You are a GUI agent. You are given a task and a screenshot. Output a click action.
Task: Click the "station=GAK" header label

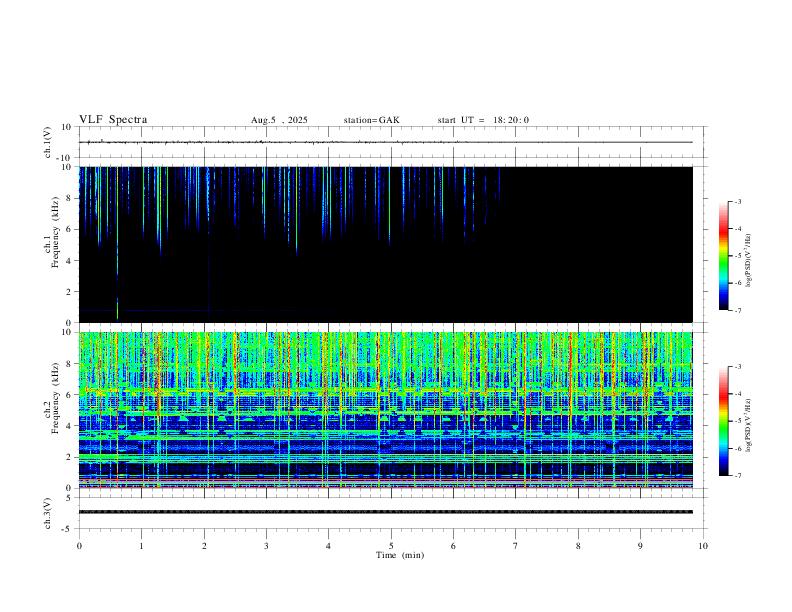point(371,120)
